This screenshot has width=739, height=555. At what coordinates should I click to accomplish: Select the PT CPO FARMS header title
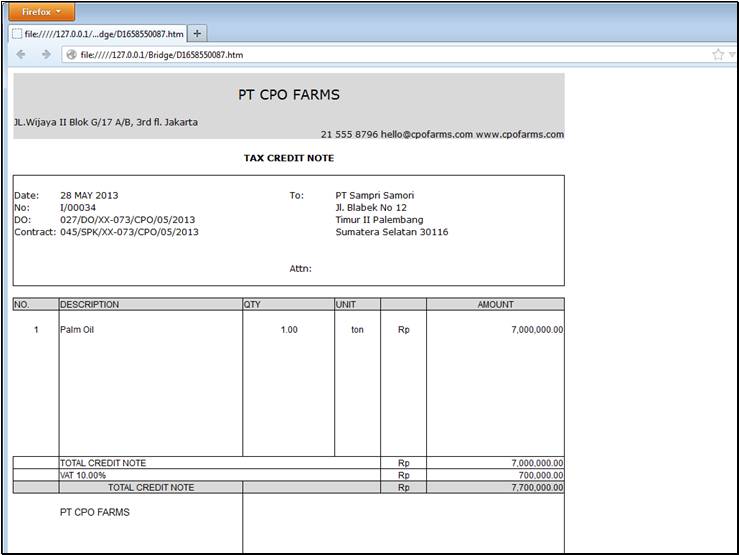[289, 95]
